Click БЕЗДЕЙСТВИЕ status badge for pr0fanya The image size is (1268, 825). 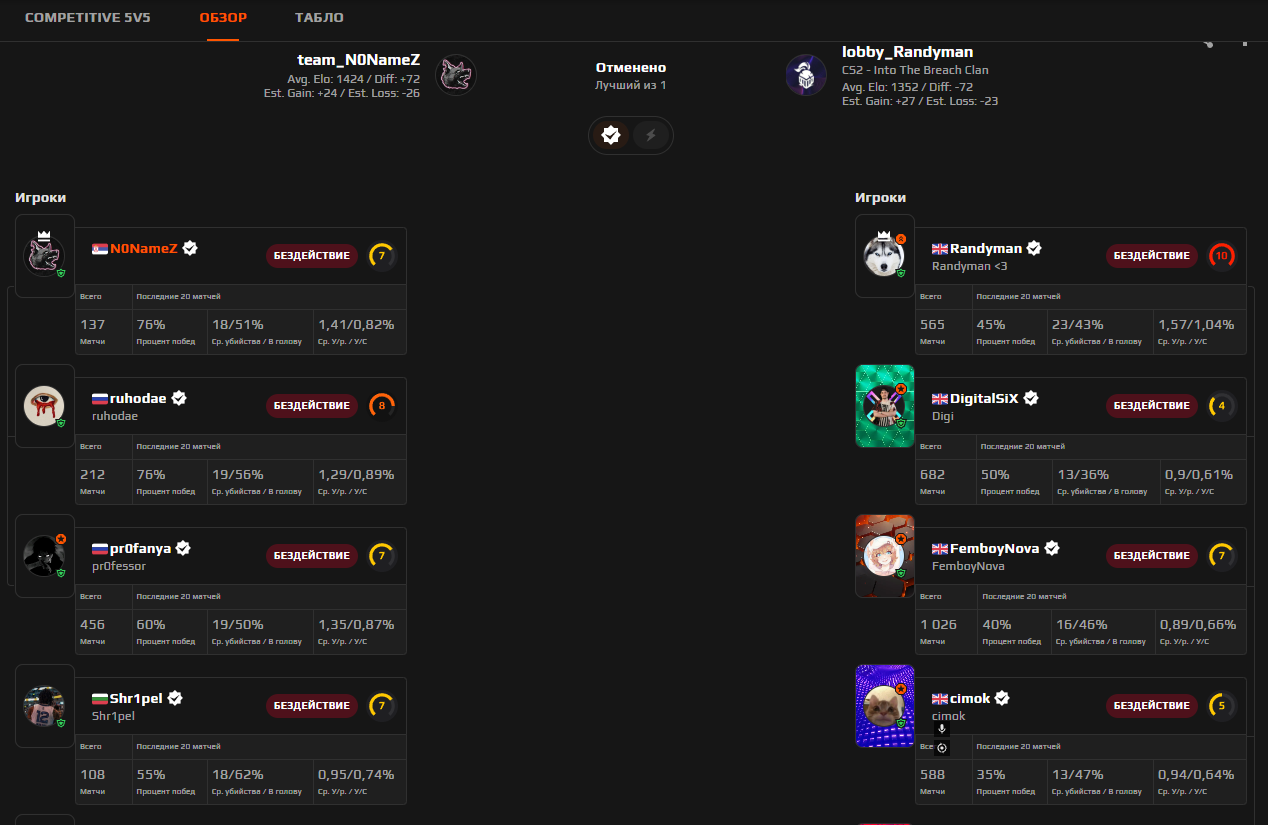[312, 556]
